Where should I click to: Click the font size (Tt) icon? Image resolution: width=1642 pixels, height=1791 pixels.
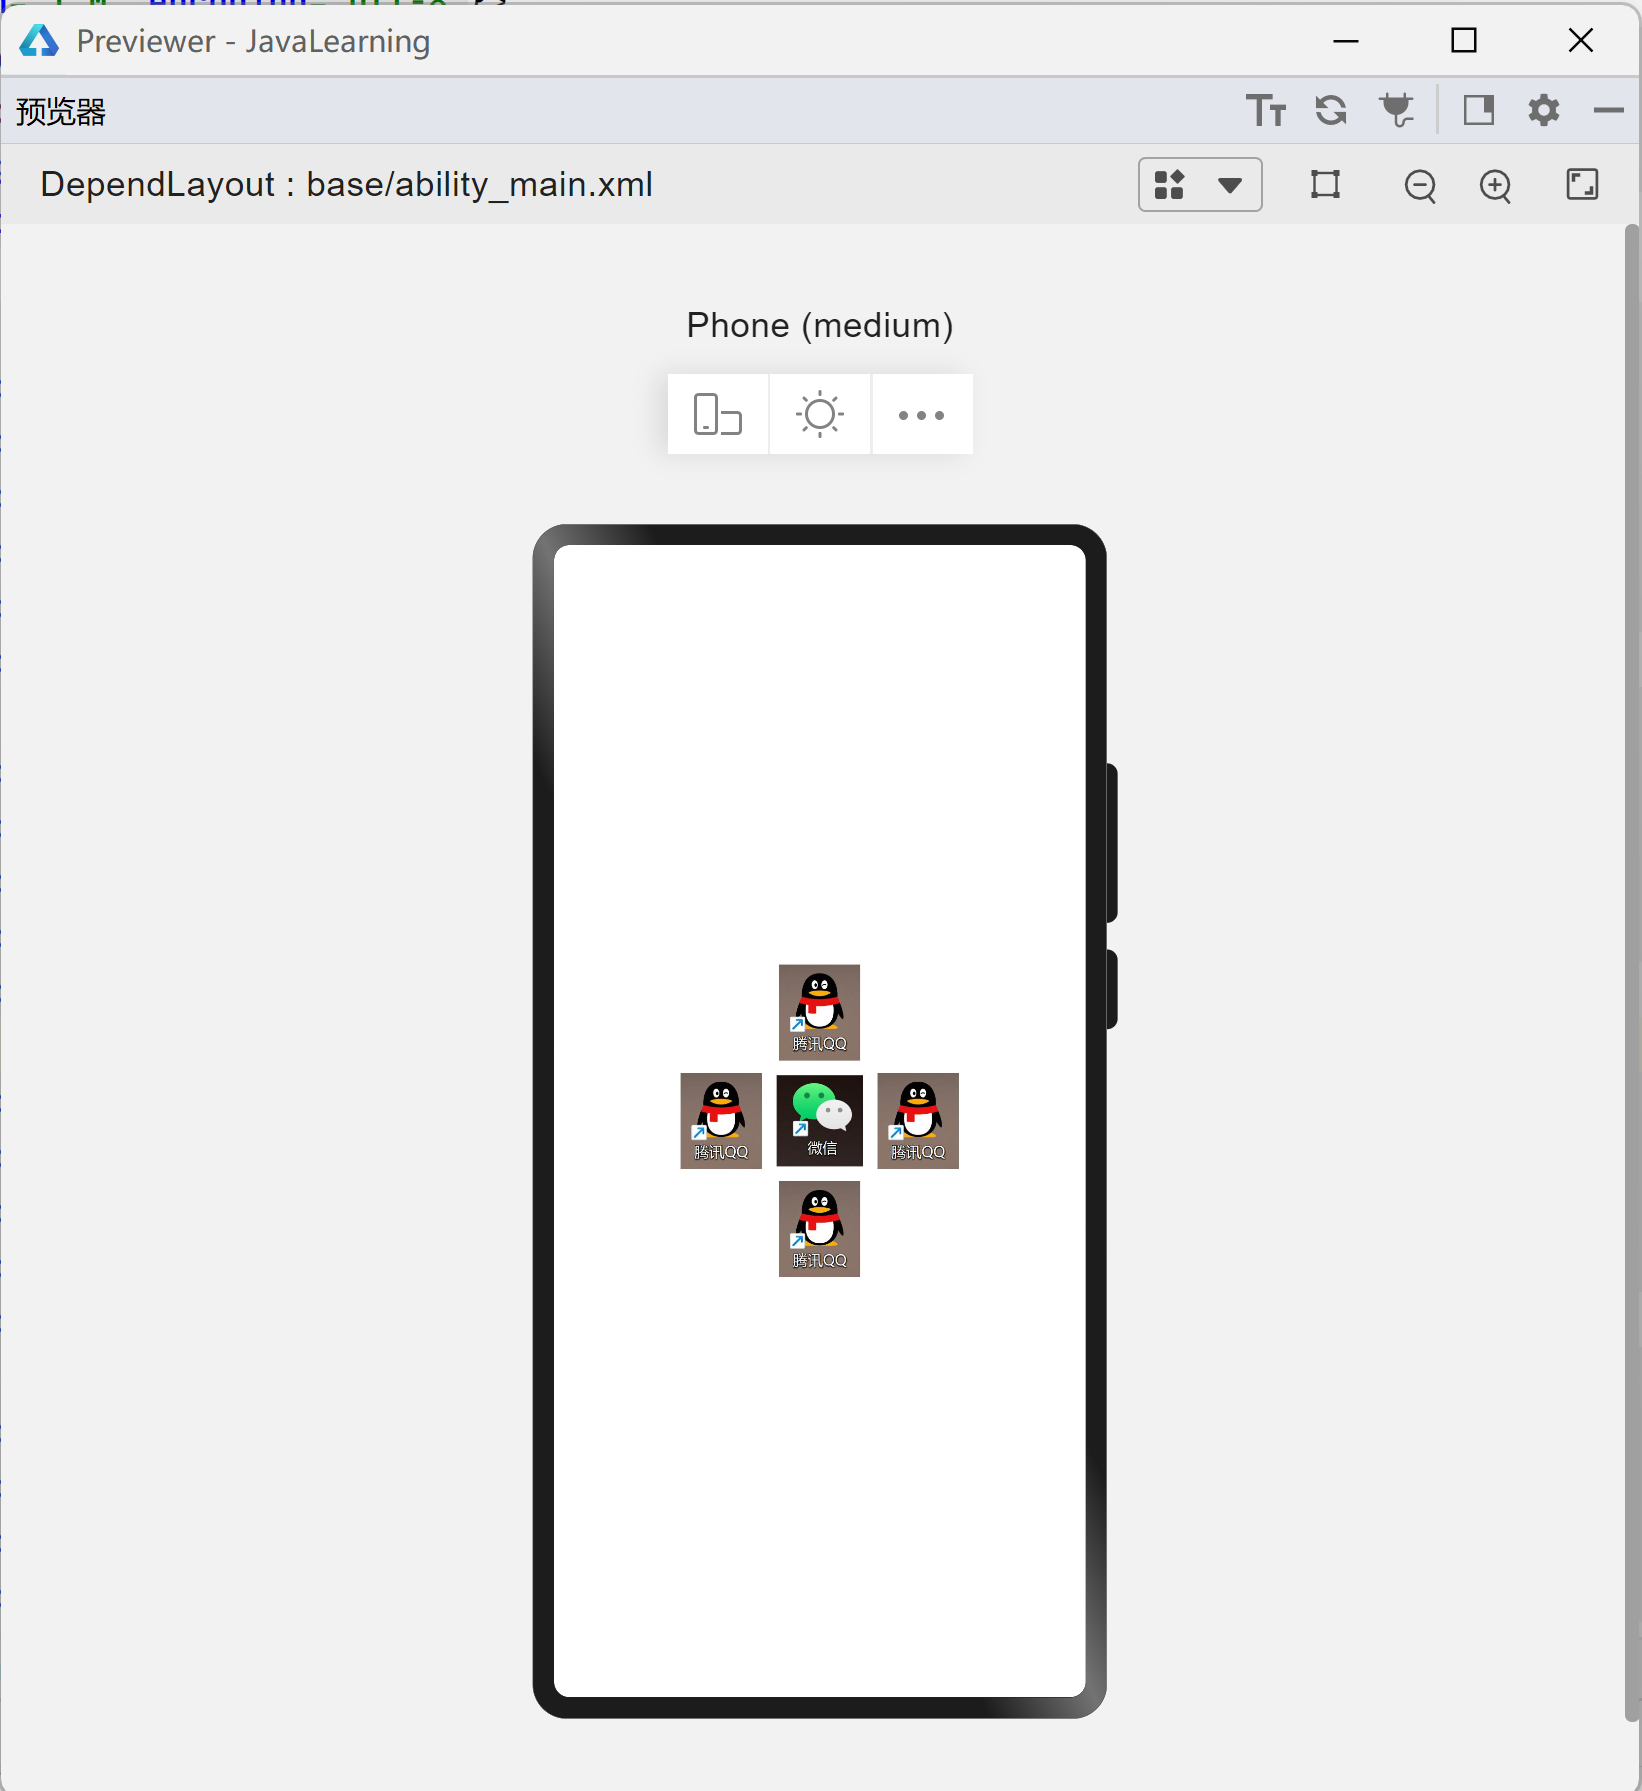click(x=1265, y=110)
